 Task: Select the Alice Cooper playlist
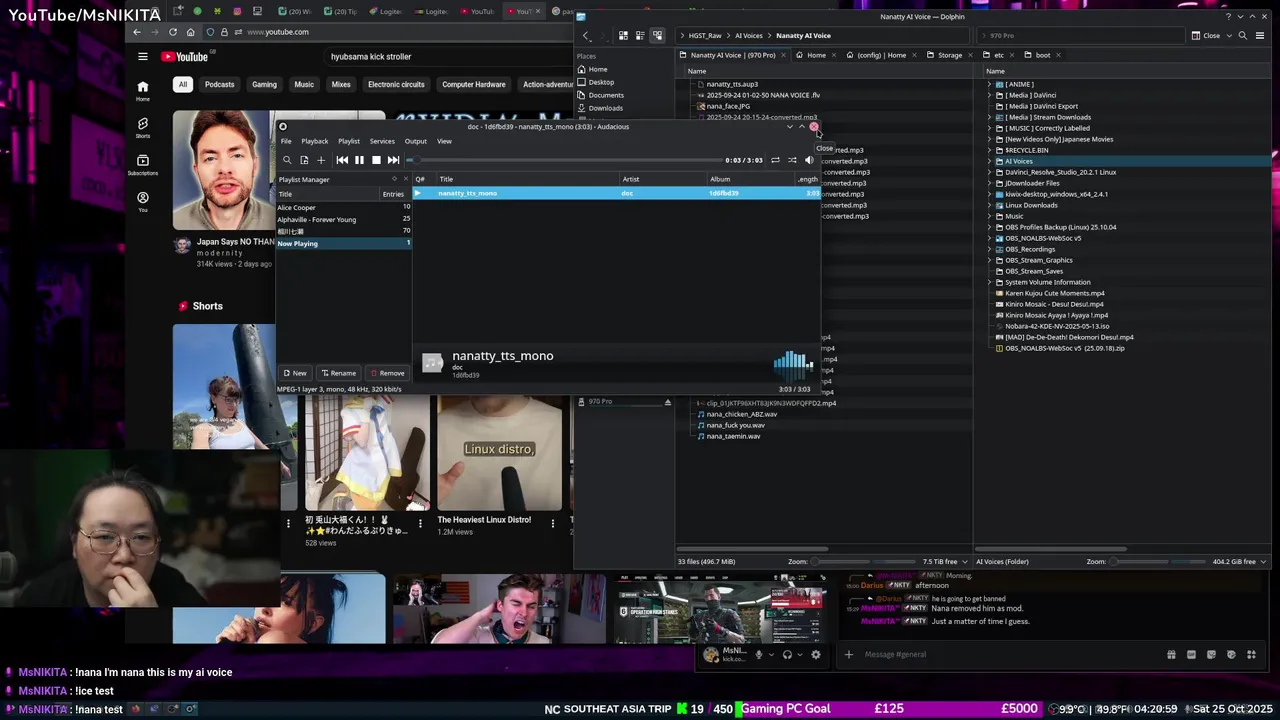344,207
